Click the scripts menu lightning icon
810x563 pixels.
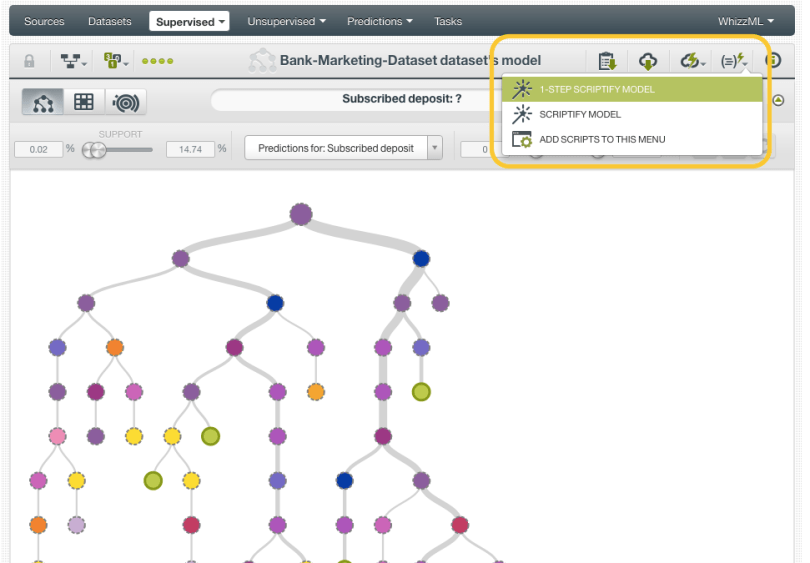click(x=735, y=61)
